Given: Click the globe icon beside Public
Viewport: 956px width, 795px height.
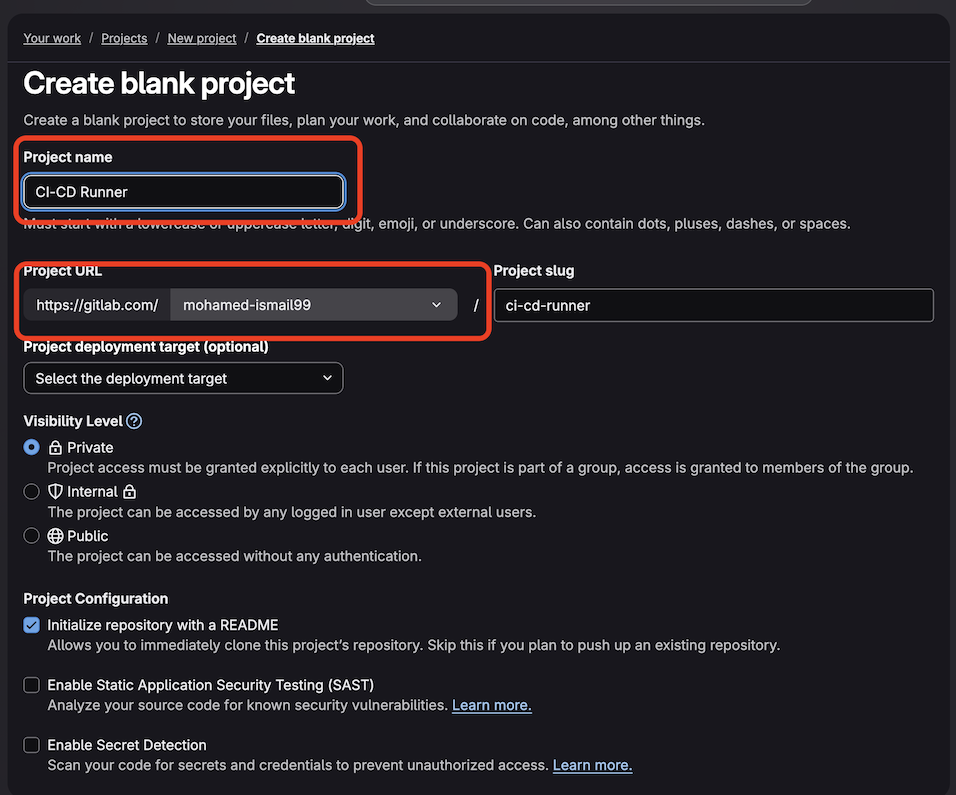Looking at the screenshot, I should tap(56, 535).
